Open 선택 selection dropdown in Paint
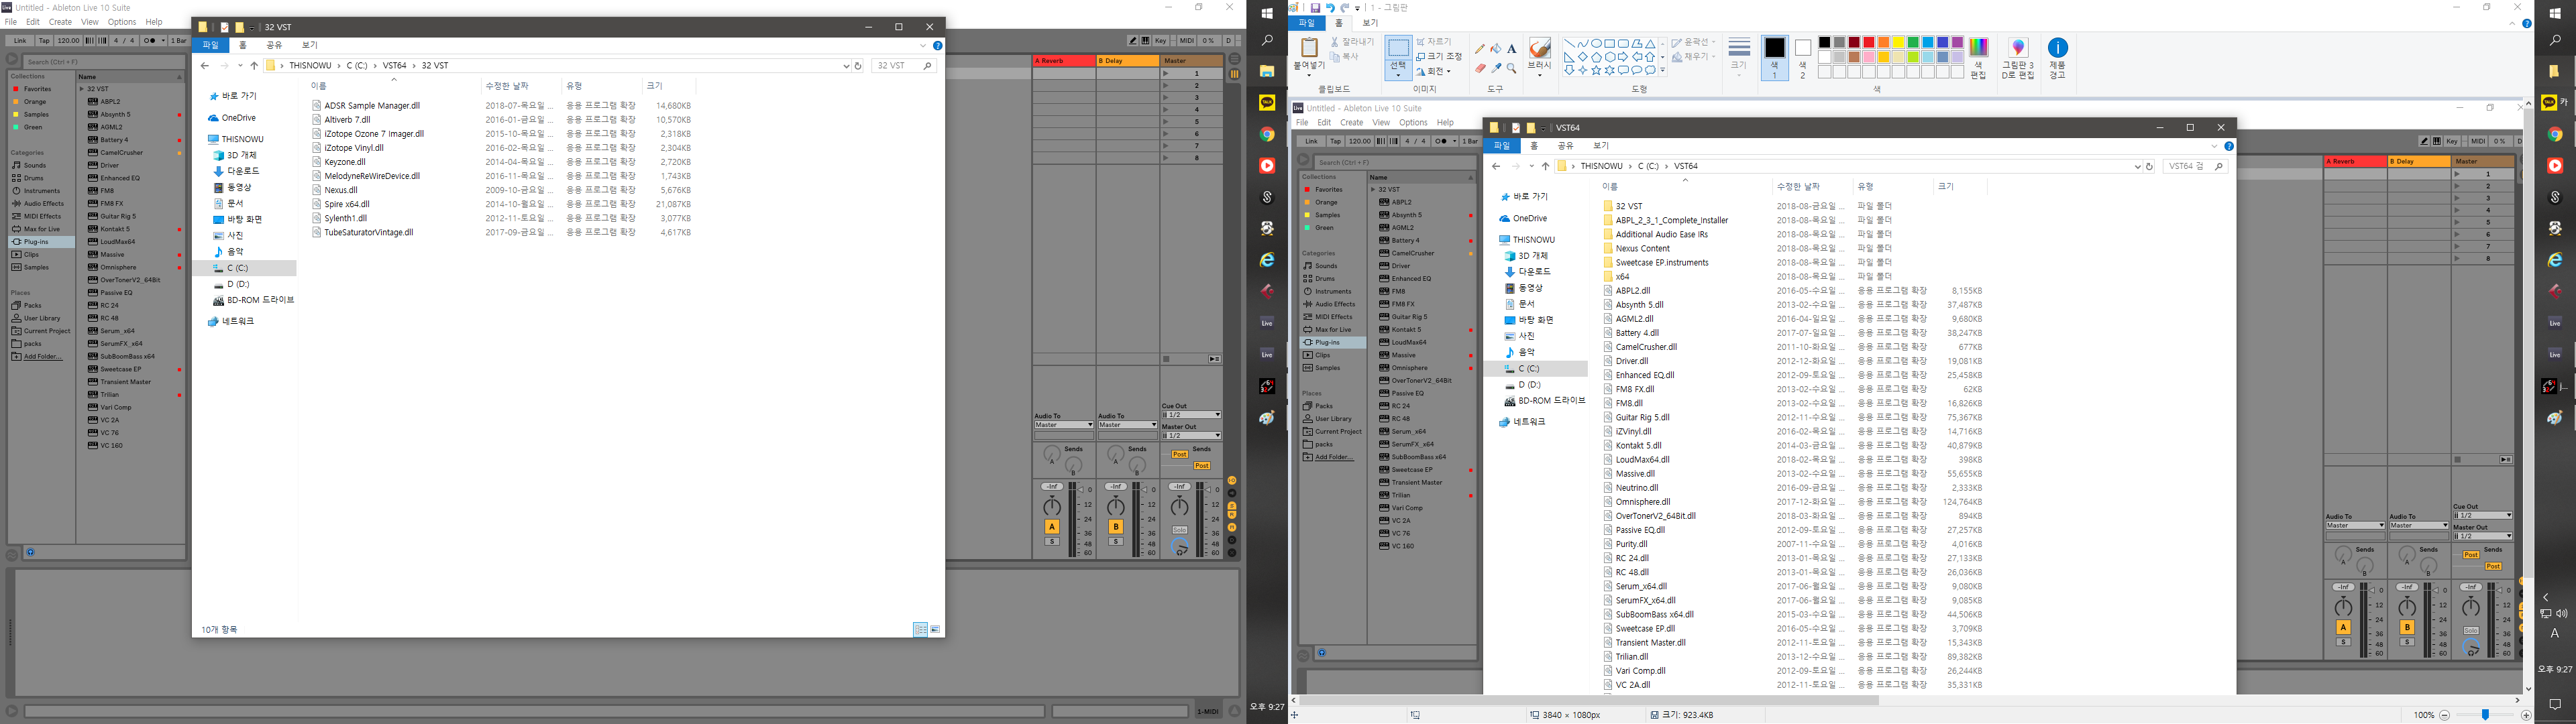 [x=1398, y=70]
